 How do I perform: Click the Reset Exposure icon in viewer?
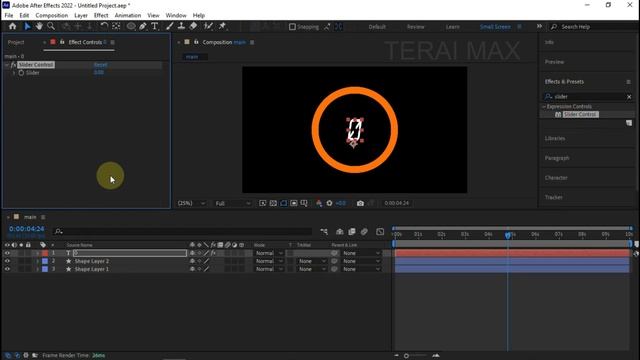point(329,203)
